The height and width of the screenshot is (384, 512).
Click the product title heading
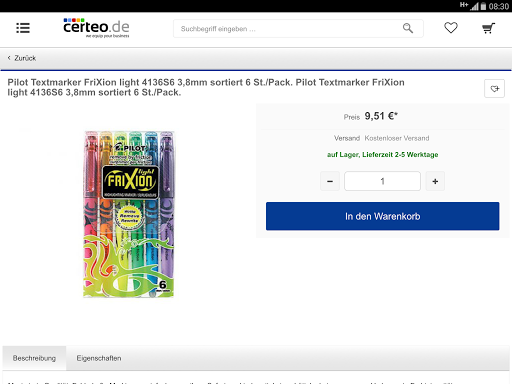point(206,87)
